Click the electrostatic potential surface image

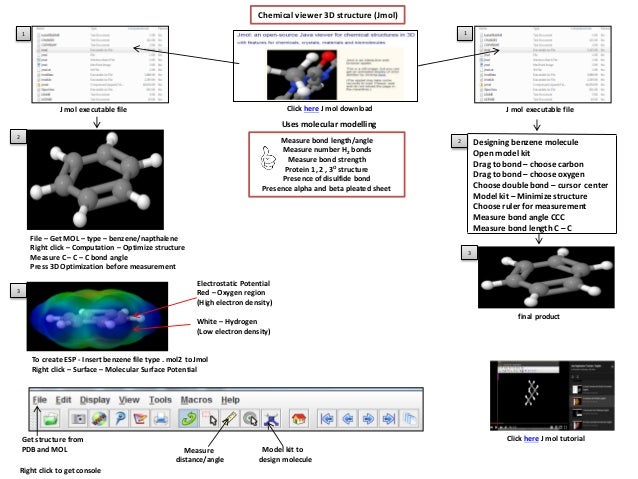point(97,316)
